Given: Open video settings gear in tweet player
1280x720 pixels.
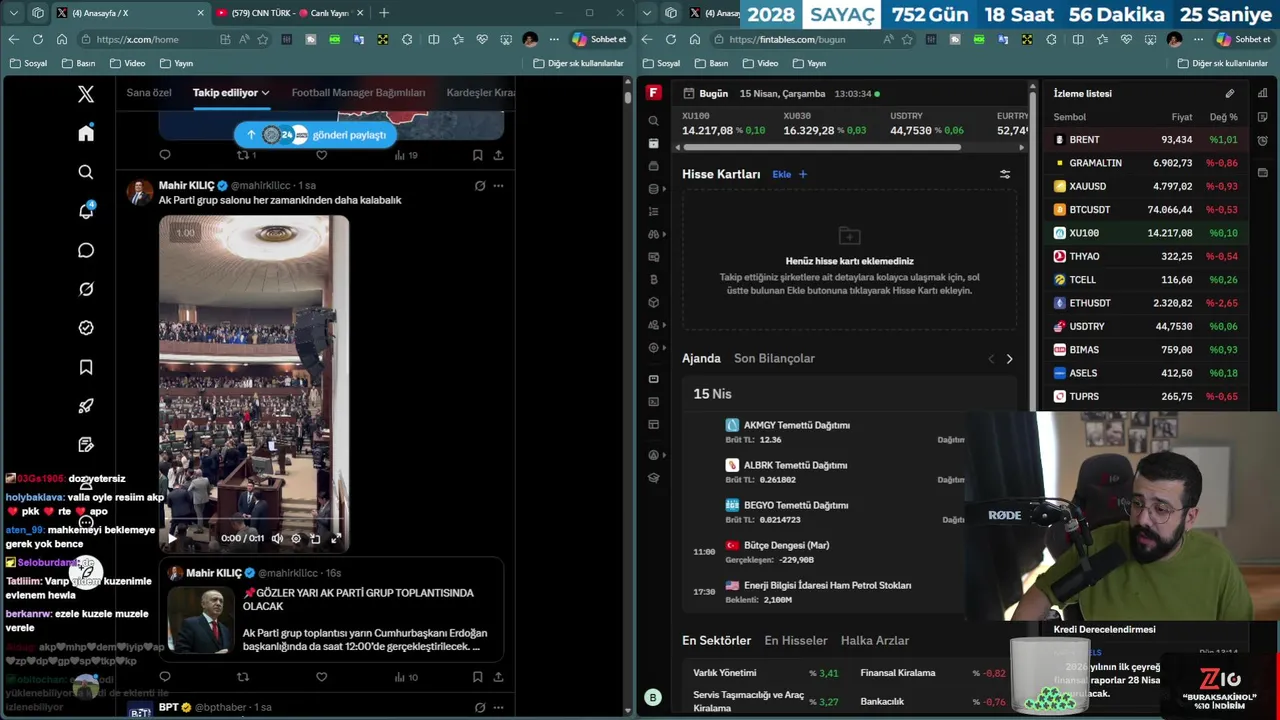Looking at the screenshot, I should (296, 538).
